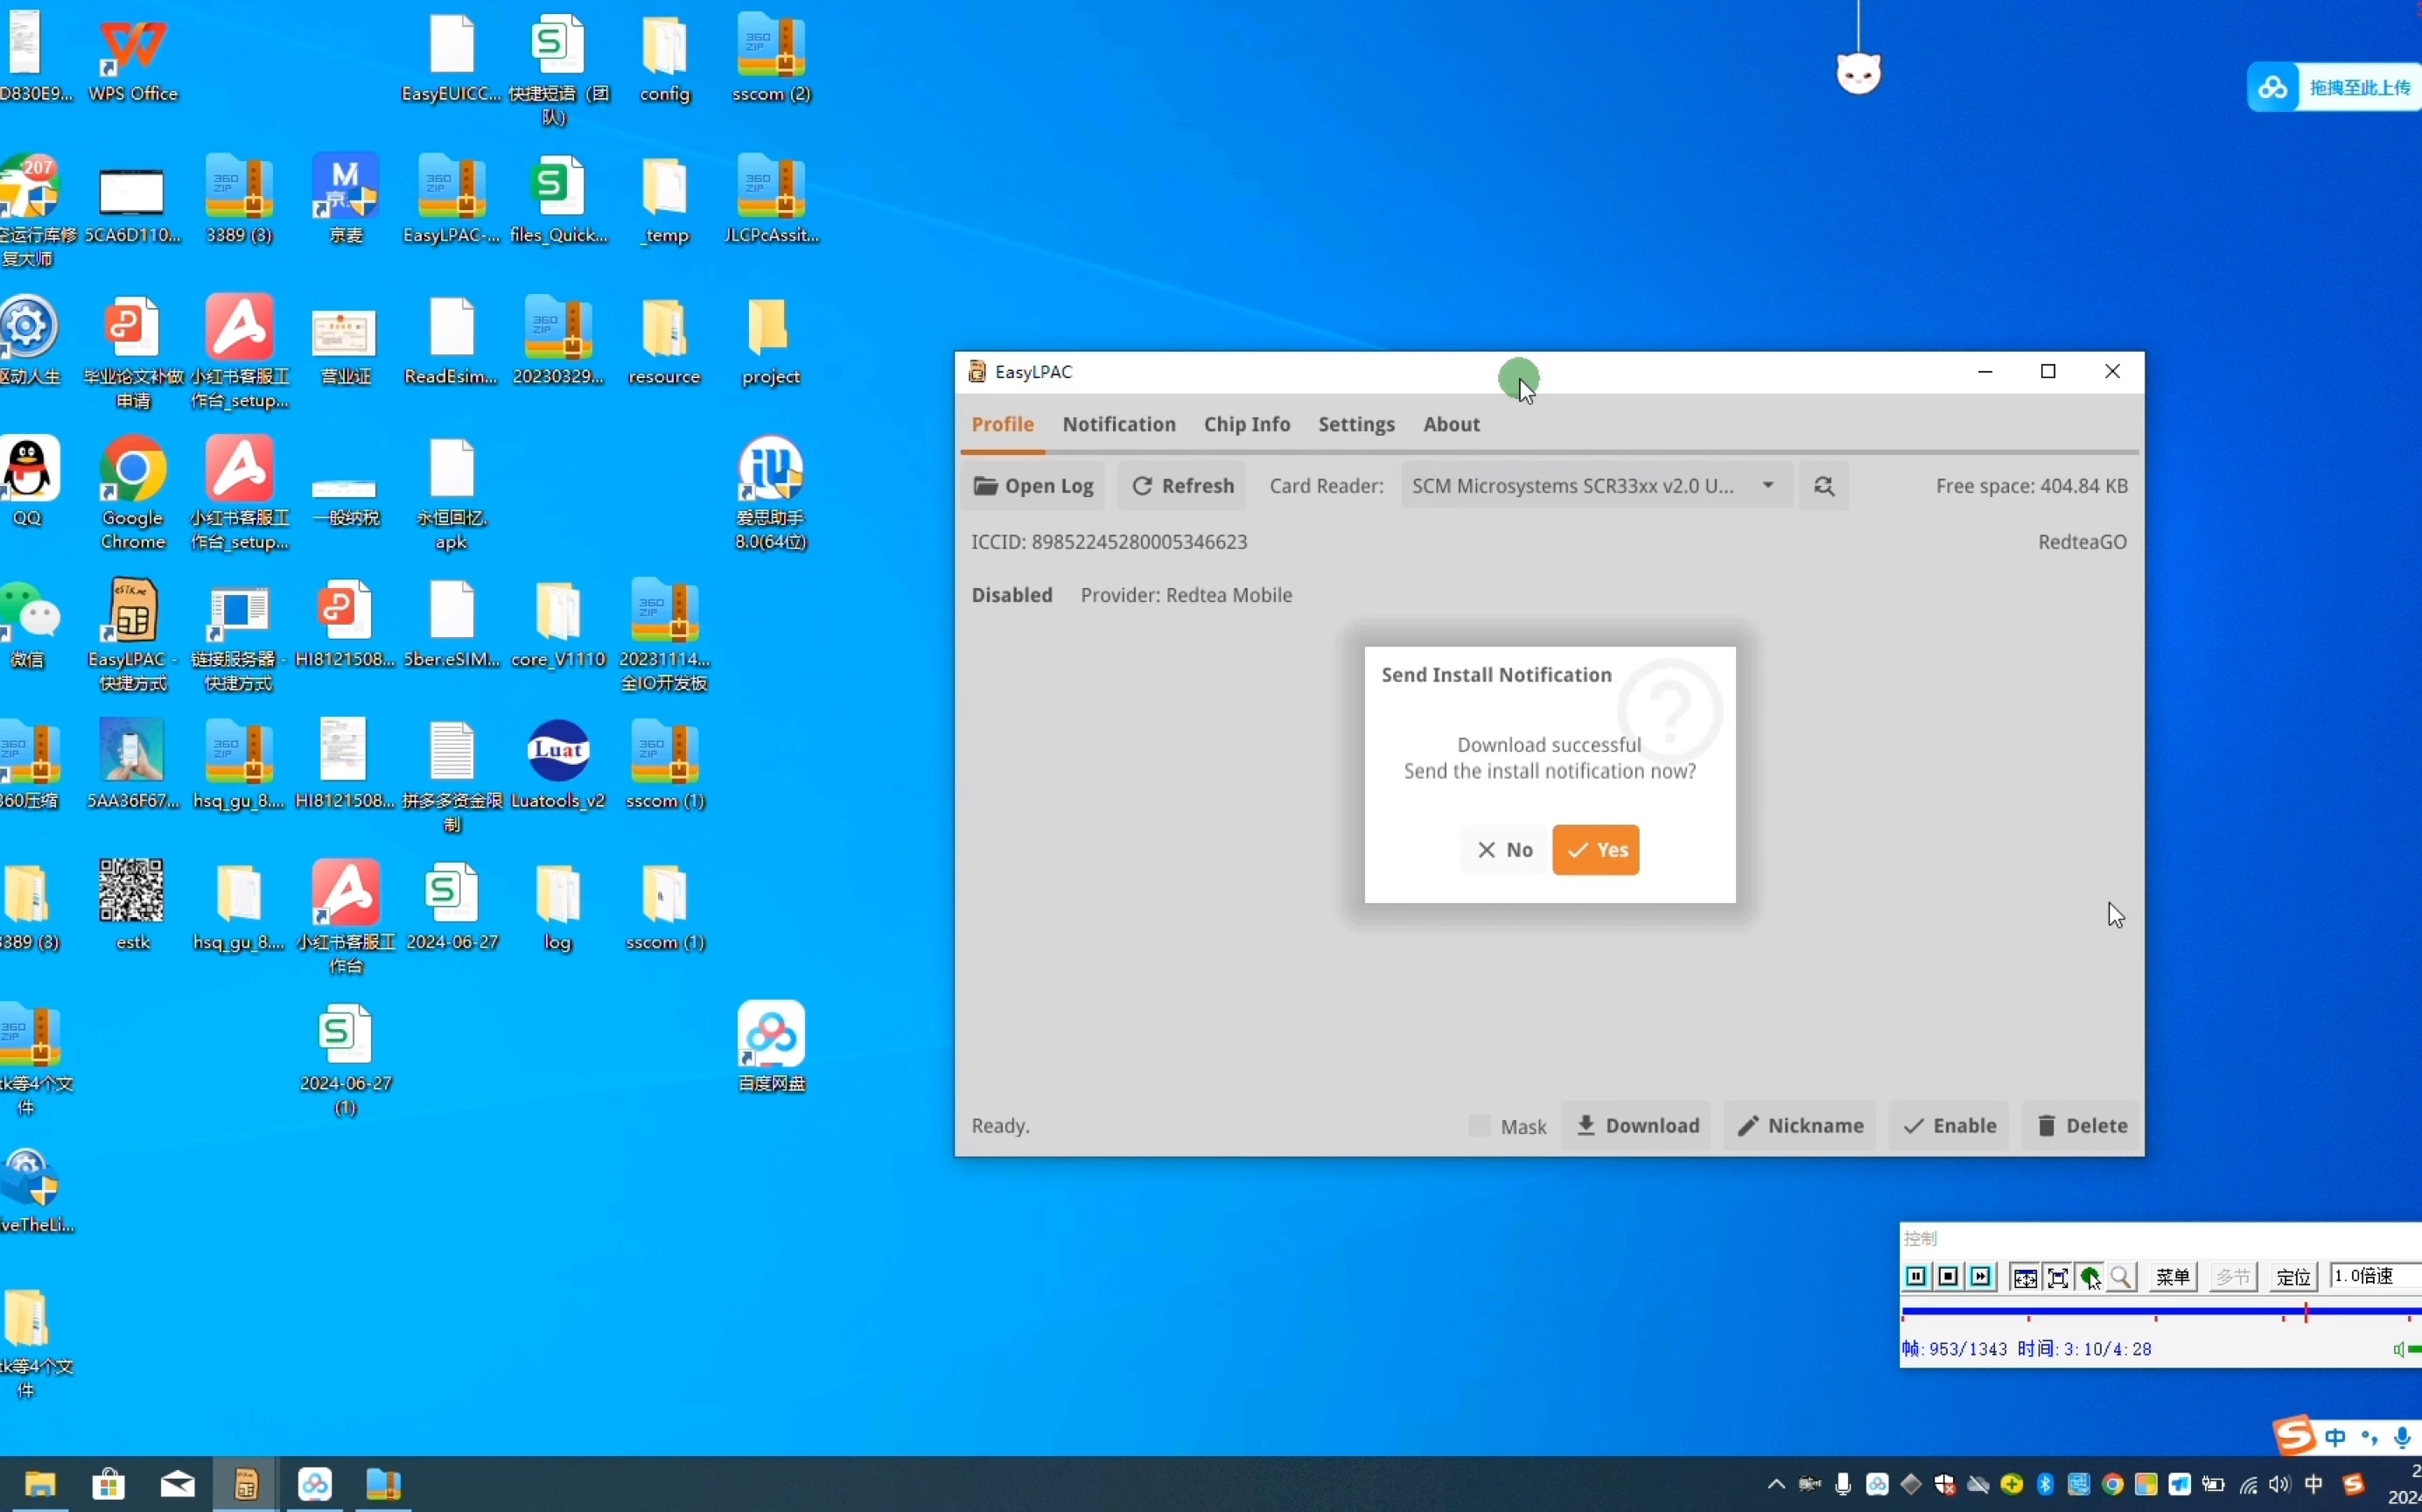Toggle Disabled status for Redtea Mobile profile
The width and height of the screenshot is (2422, 1512).
(1011, 594)
